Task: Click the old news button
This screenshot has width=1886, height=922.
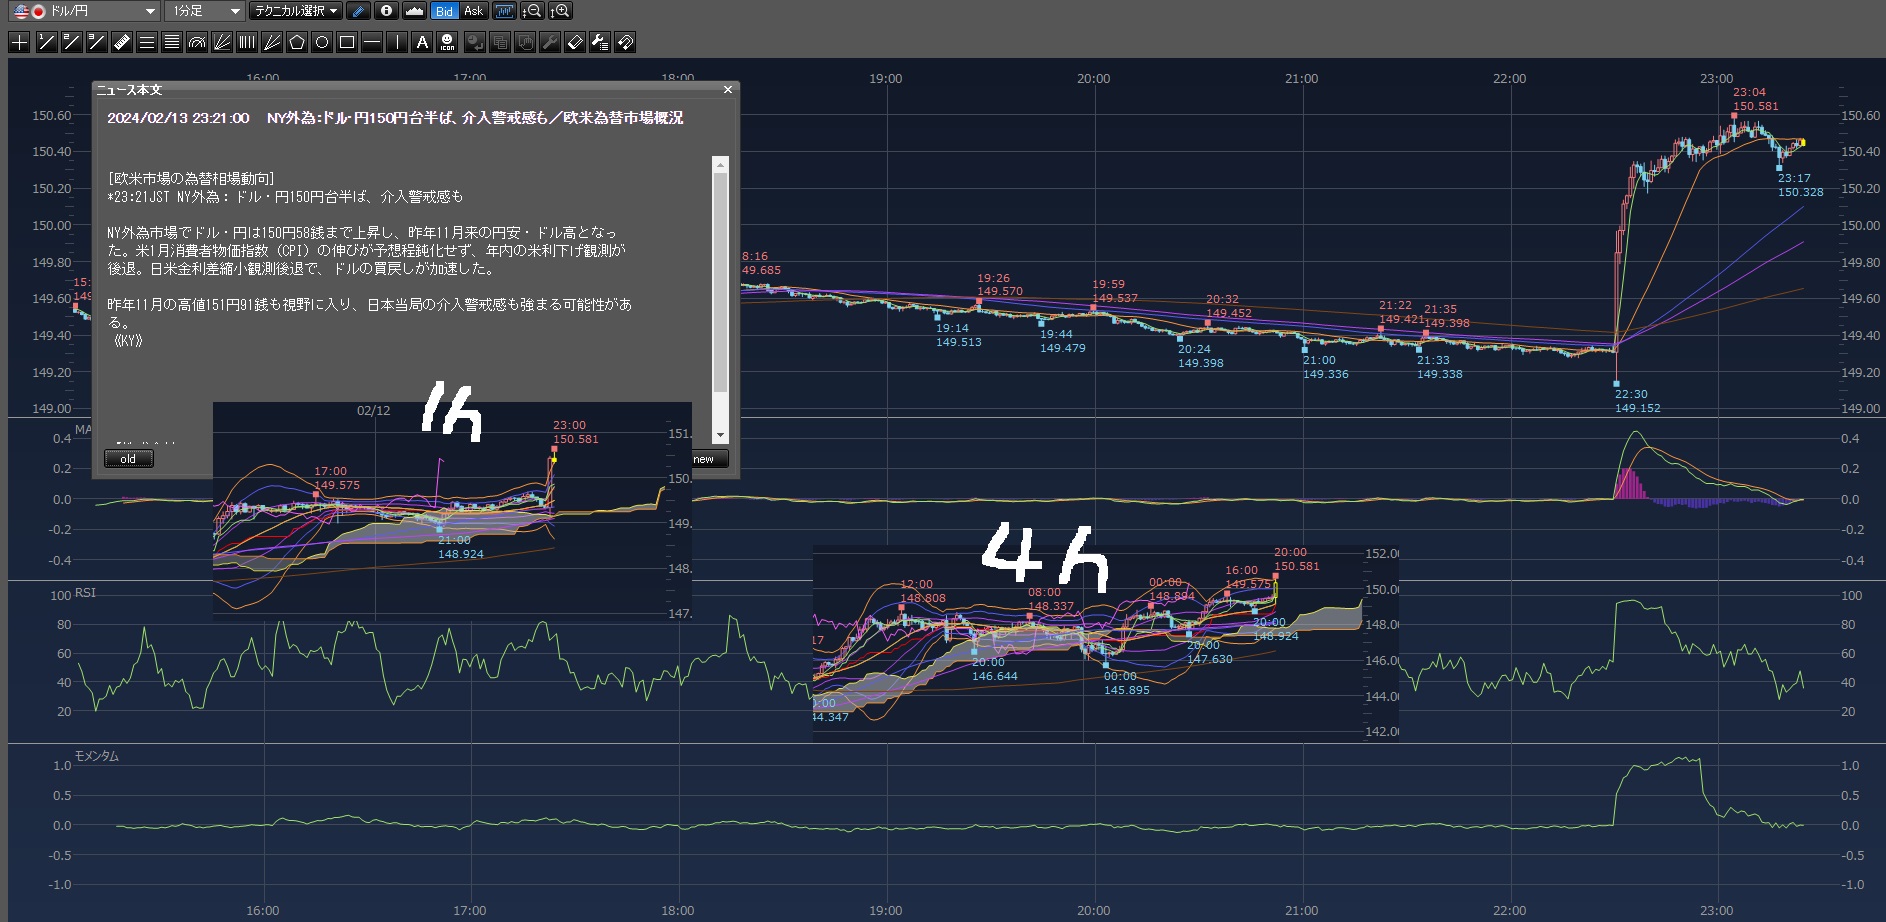Action: point(128,459)
